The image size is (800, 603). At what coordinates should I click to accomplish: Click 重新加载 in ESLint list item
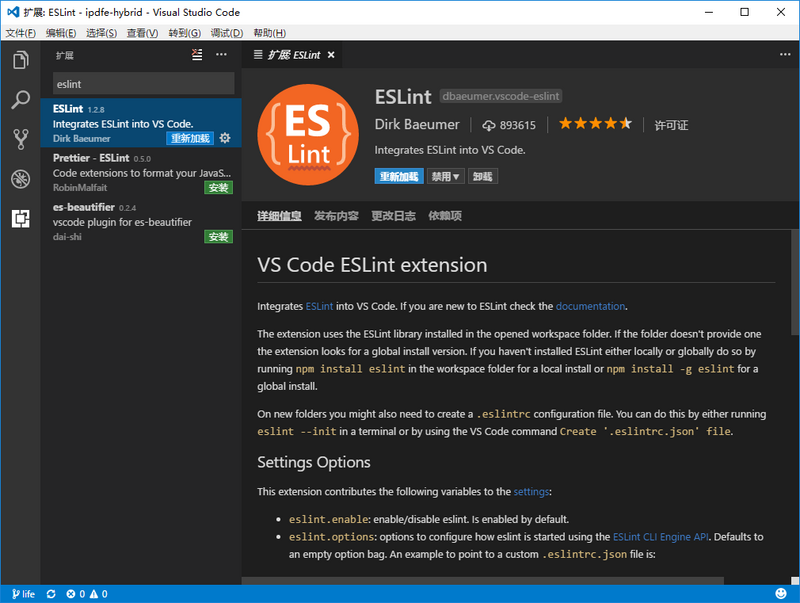tap(190, 138)
